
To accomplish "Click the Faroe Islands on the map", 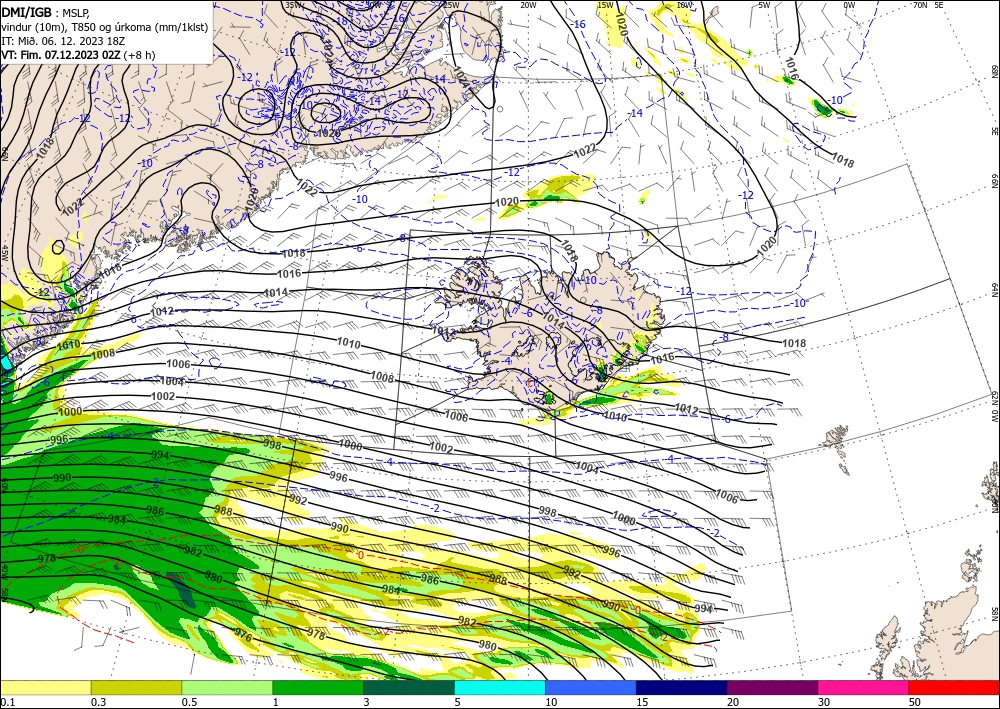I will (836, 437).
